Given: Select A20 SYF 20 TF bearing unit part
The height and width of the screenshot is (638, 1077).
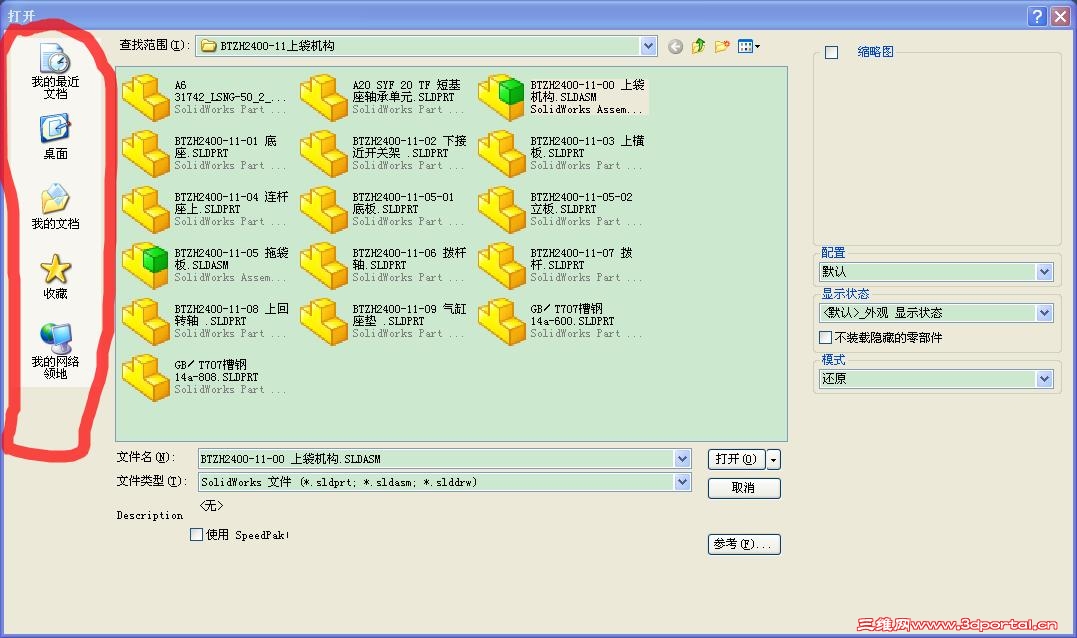Looking at the screenshot, I should tap(383, 97).
